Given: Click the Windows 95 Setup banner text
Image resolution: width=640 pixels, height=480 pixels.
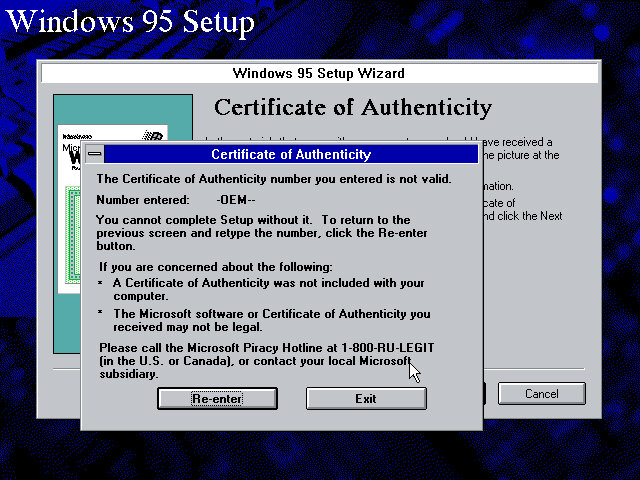Looking at the screenshot, I should click(x=130, y=21).
